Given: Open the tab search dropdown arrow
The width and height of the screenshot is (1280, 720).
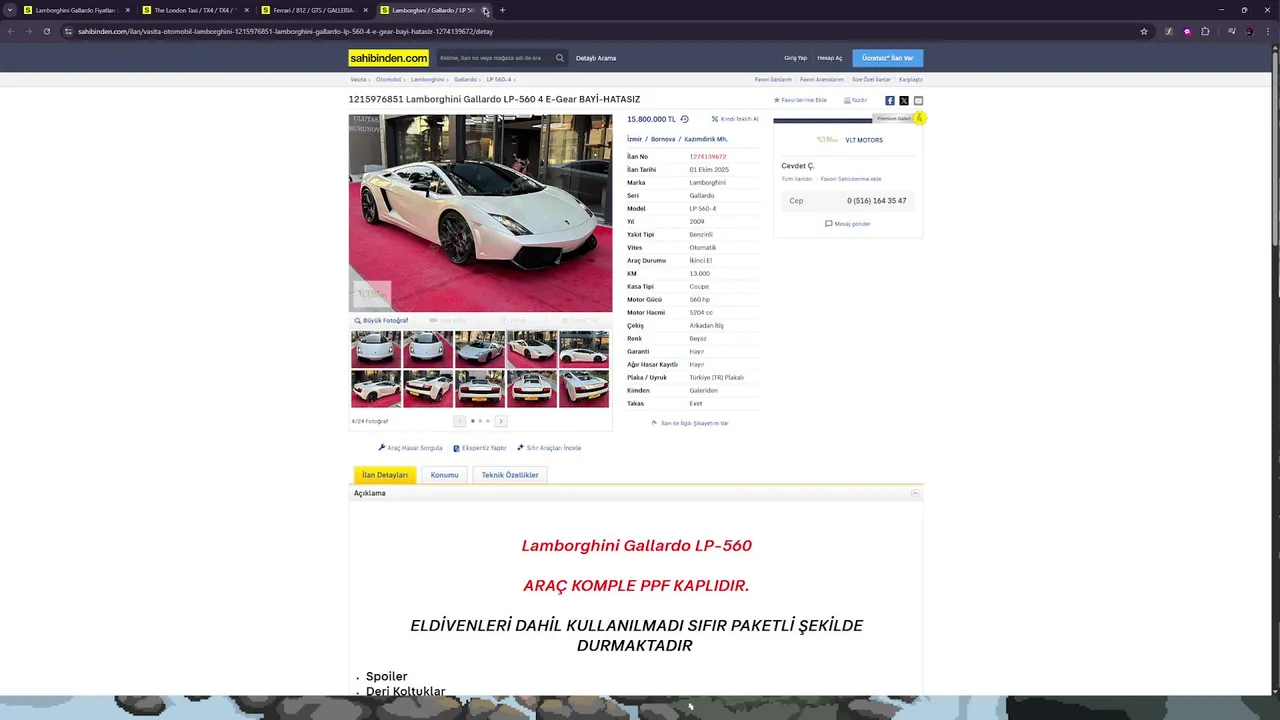Looking at the screenshot, I should [10, 10].
